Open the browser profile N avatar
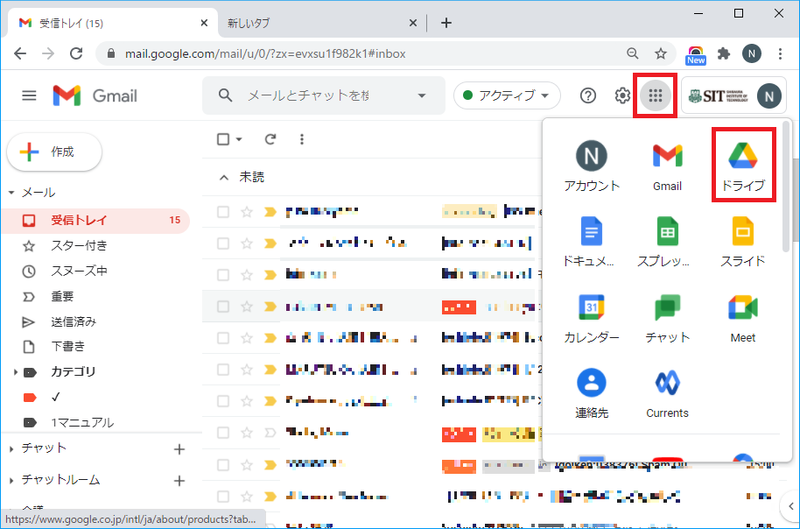The image size is (800, 529). tap(752, 54)
